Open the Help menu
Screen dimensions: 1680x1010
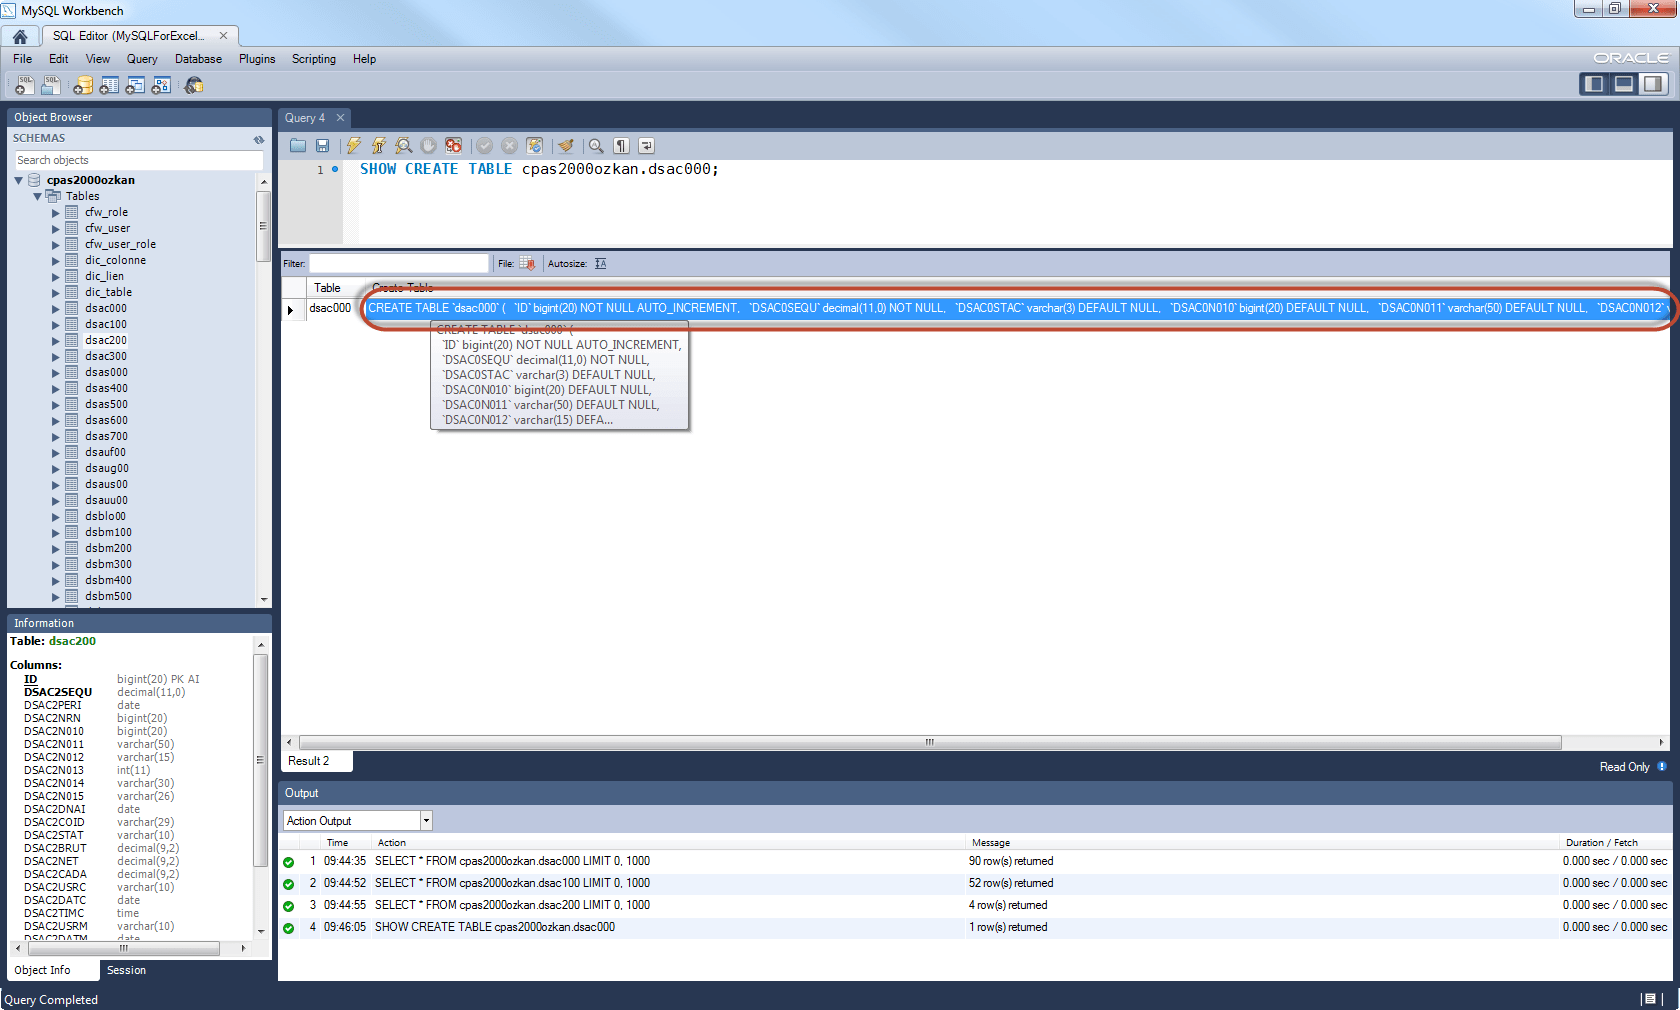(364, 59)
